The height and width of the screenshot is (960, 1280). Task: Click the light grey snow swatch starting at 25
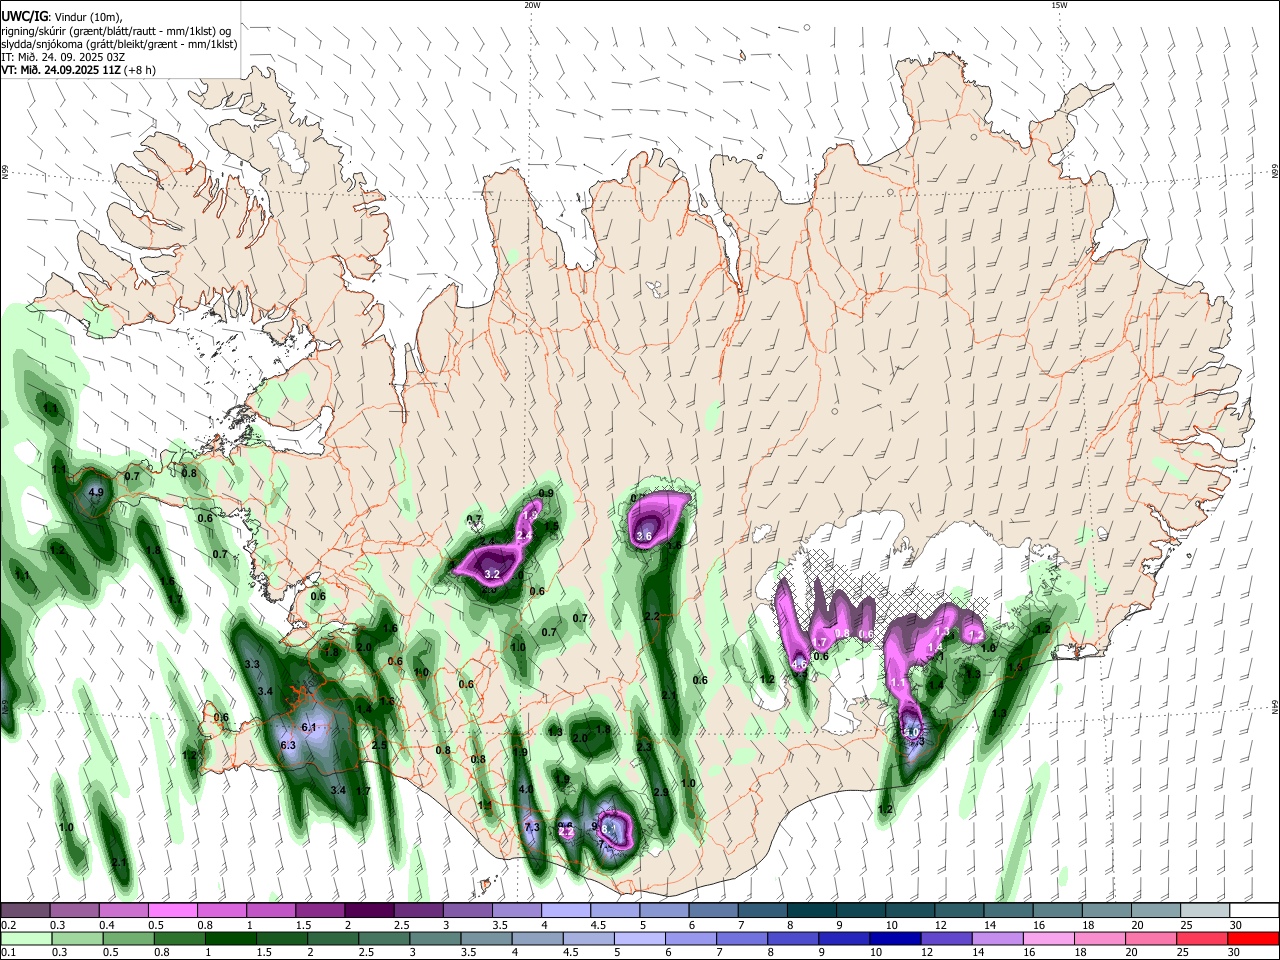[x=1205, y=911]
